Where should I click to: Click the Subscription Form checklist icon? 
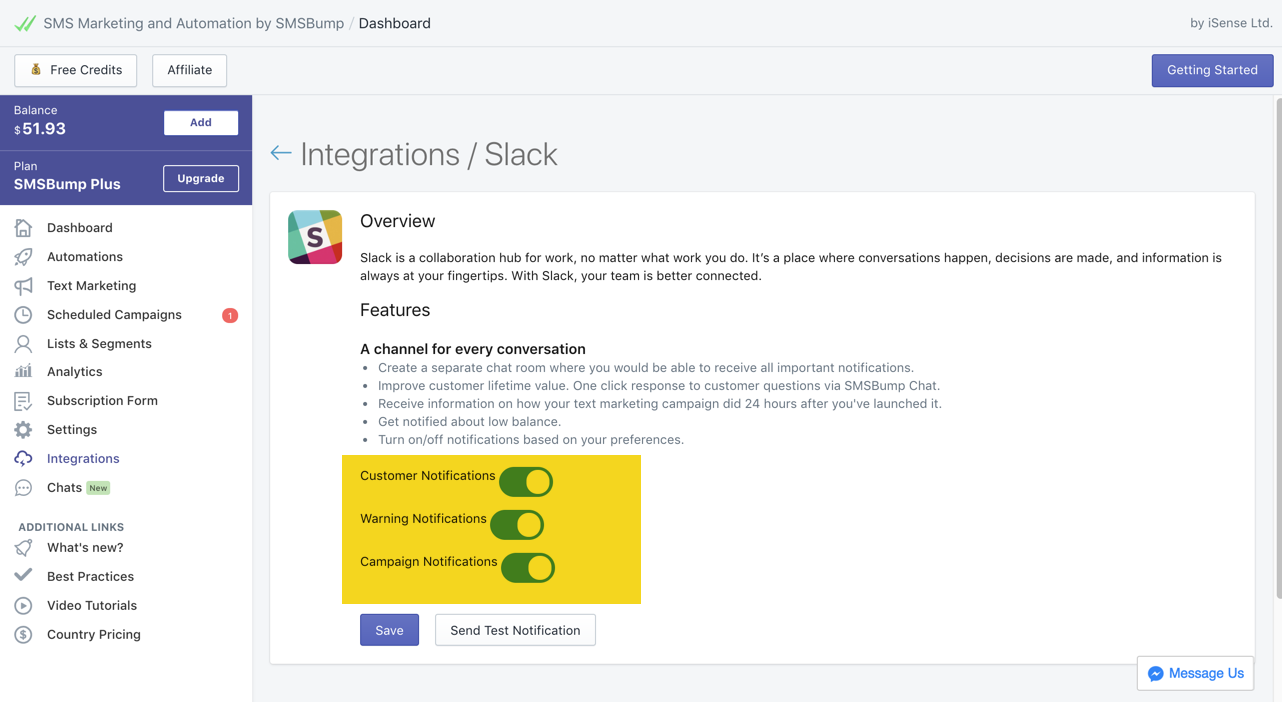[x=23, y=401]
